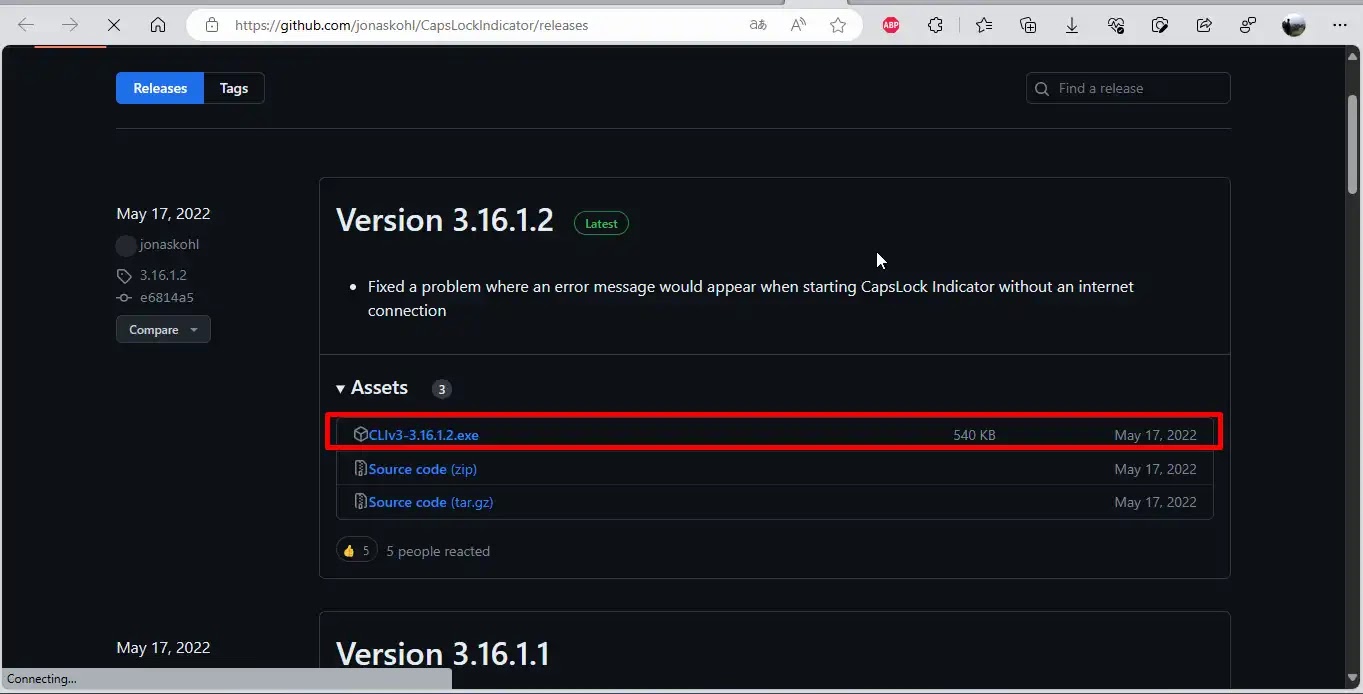
Task: Take a web capture screenshot
Action: [1160, 25]
